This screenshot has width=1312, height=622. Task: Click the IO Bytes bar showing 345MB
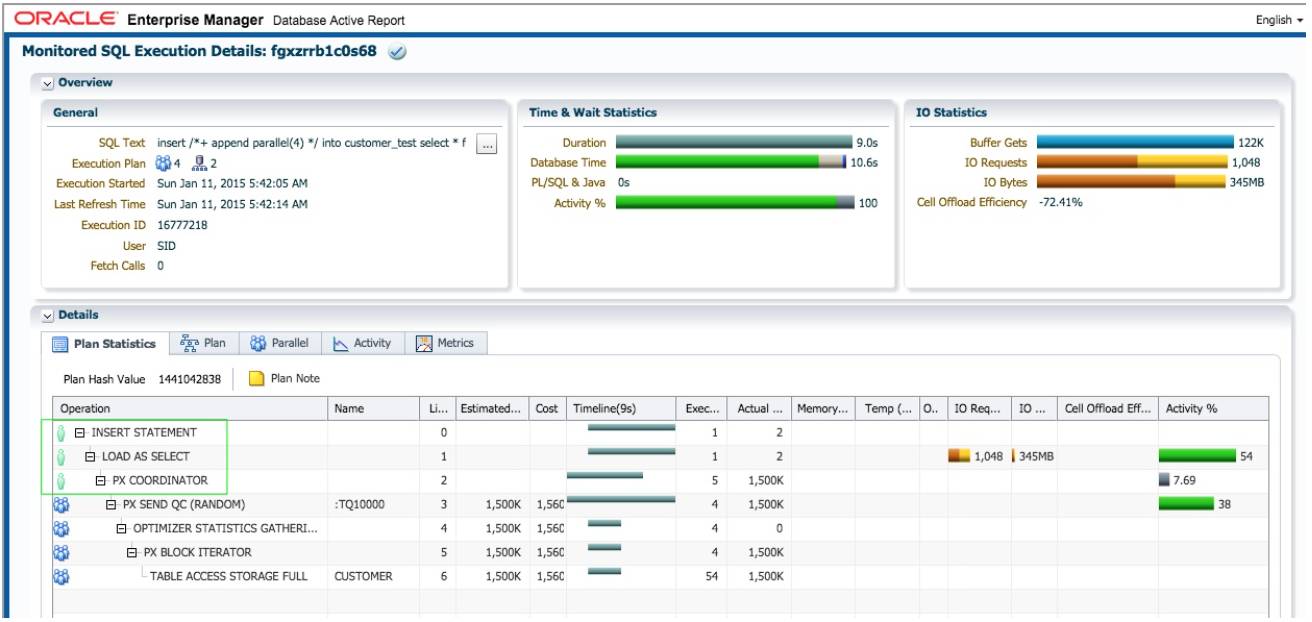pos(1131,182)
